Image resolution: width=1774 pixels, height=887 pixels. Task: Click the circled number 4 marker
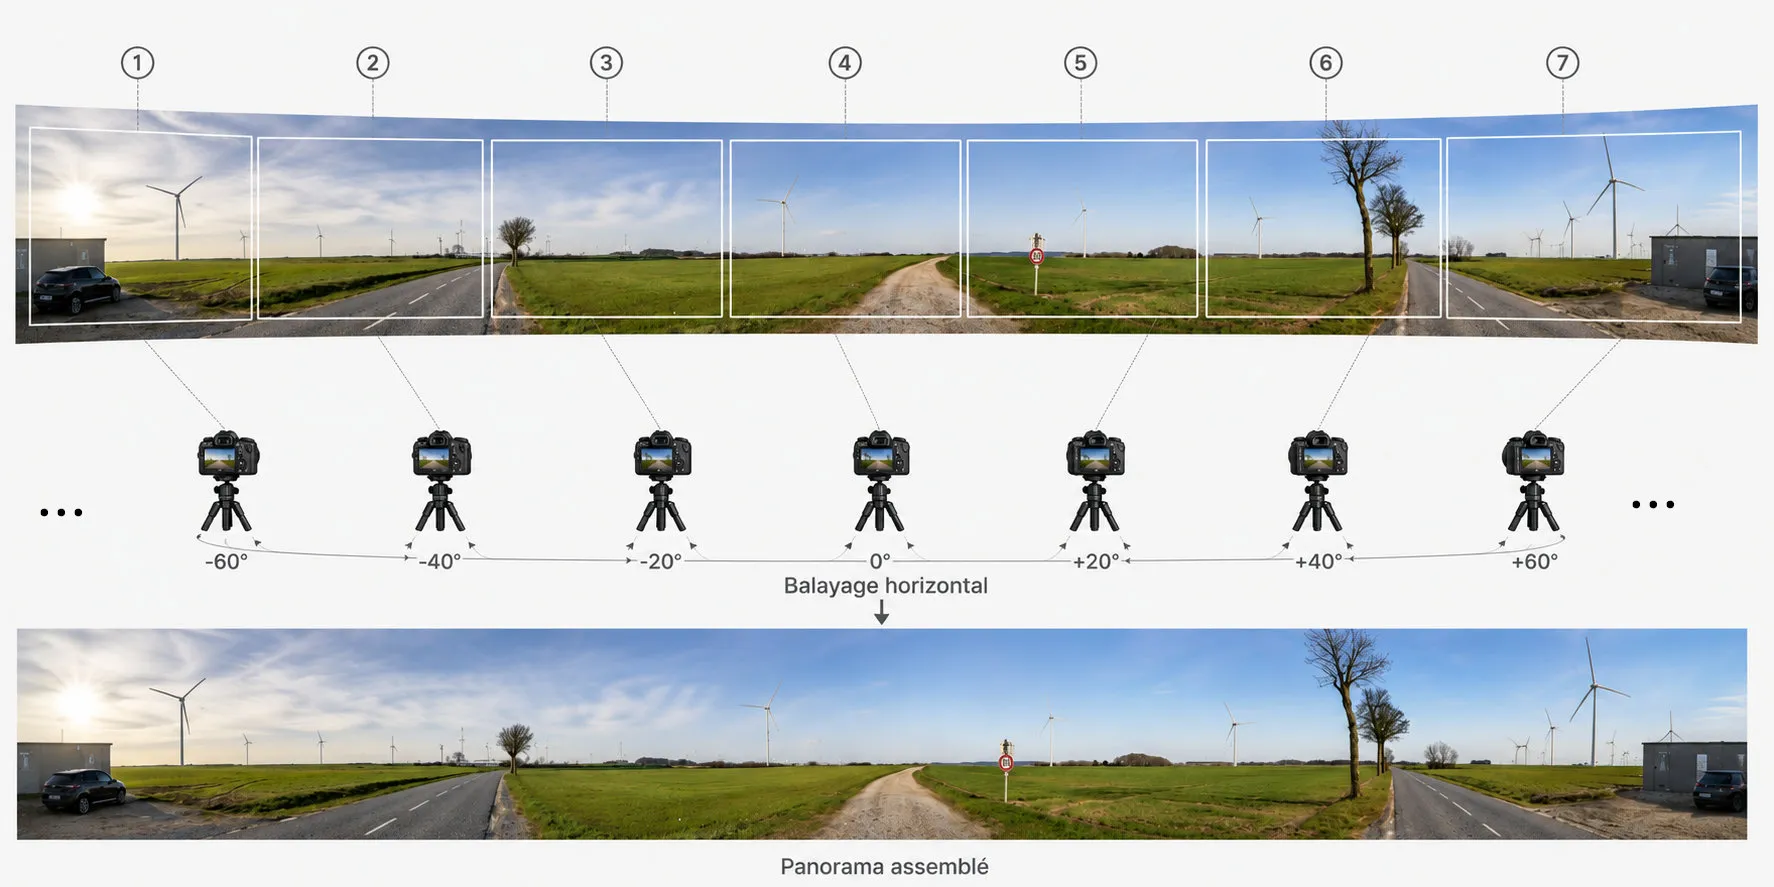tap(845, 63)
